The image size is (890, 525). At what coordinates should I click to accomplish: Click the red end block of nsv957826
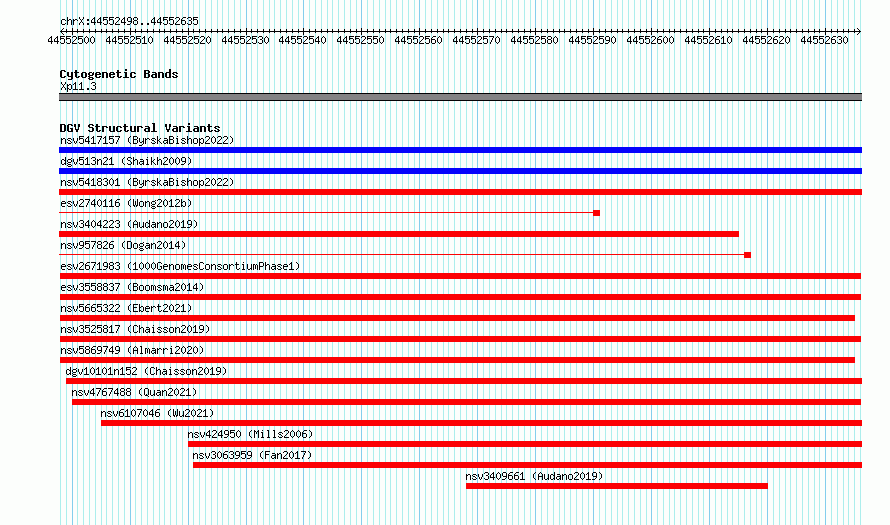[748, 255]
